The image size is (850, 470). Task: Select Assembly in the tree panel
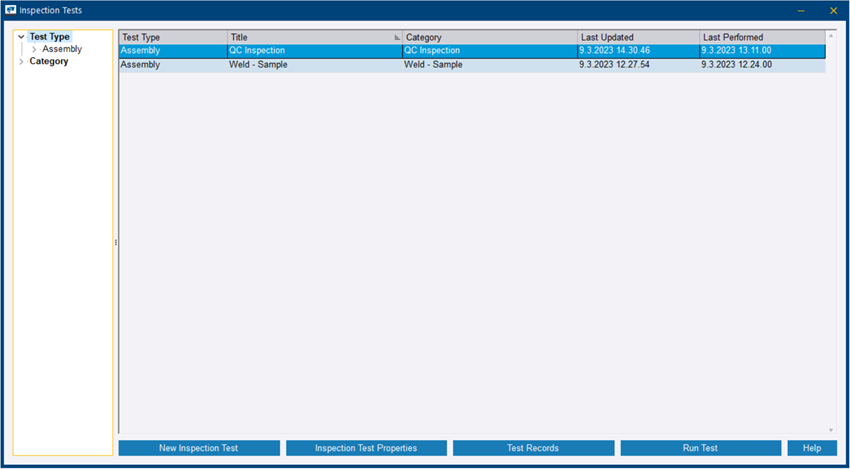click(62, 49)
